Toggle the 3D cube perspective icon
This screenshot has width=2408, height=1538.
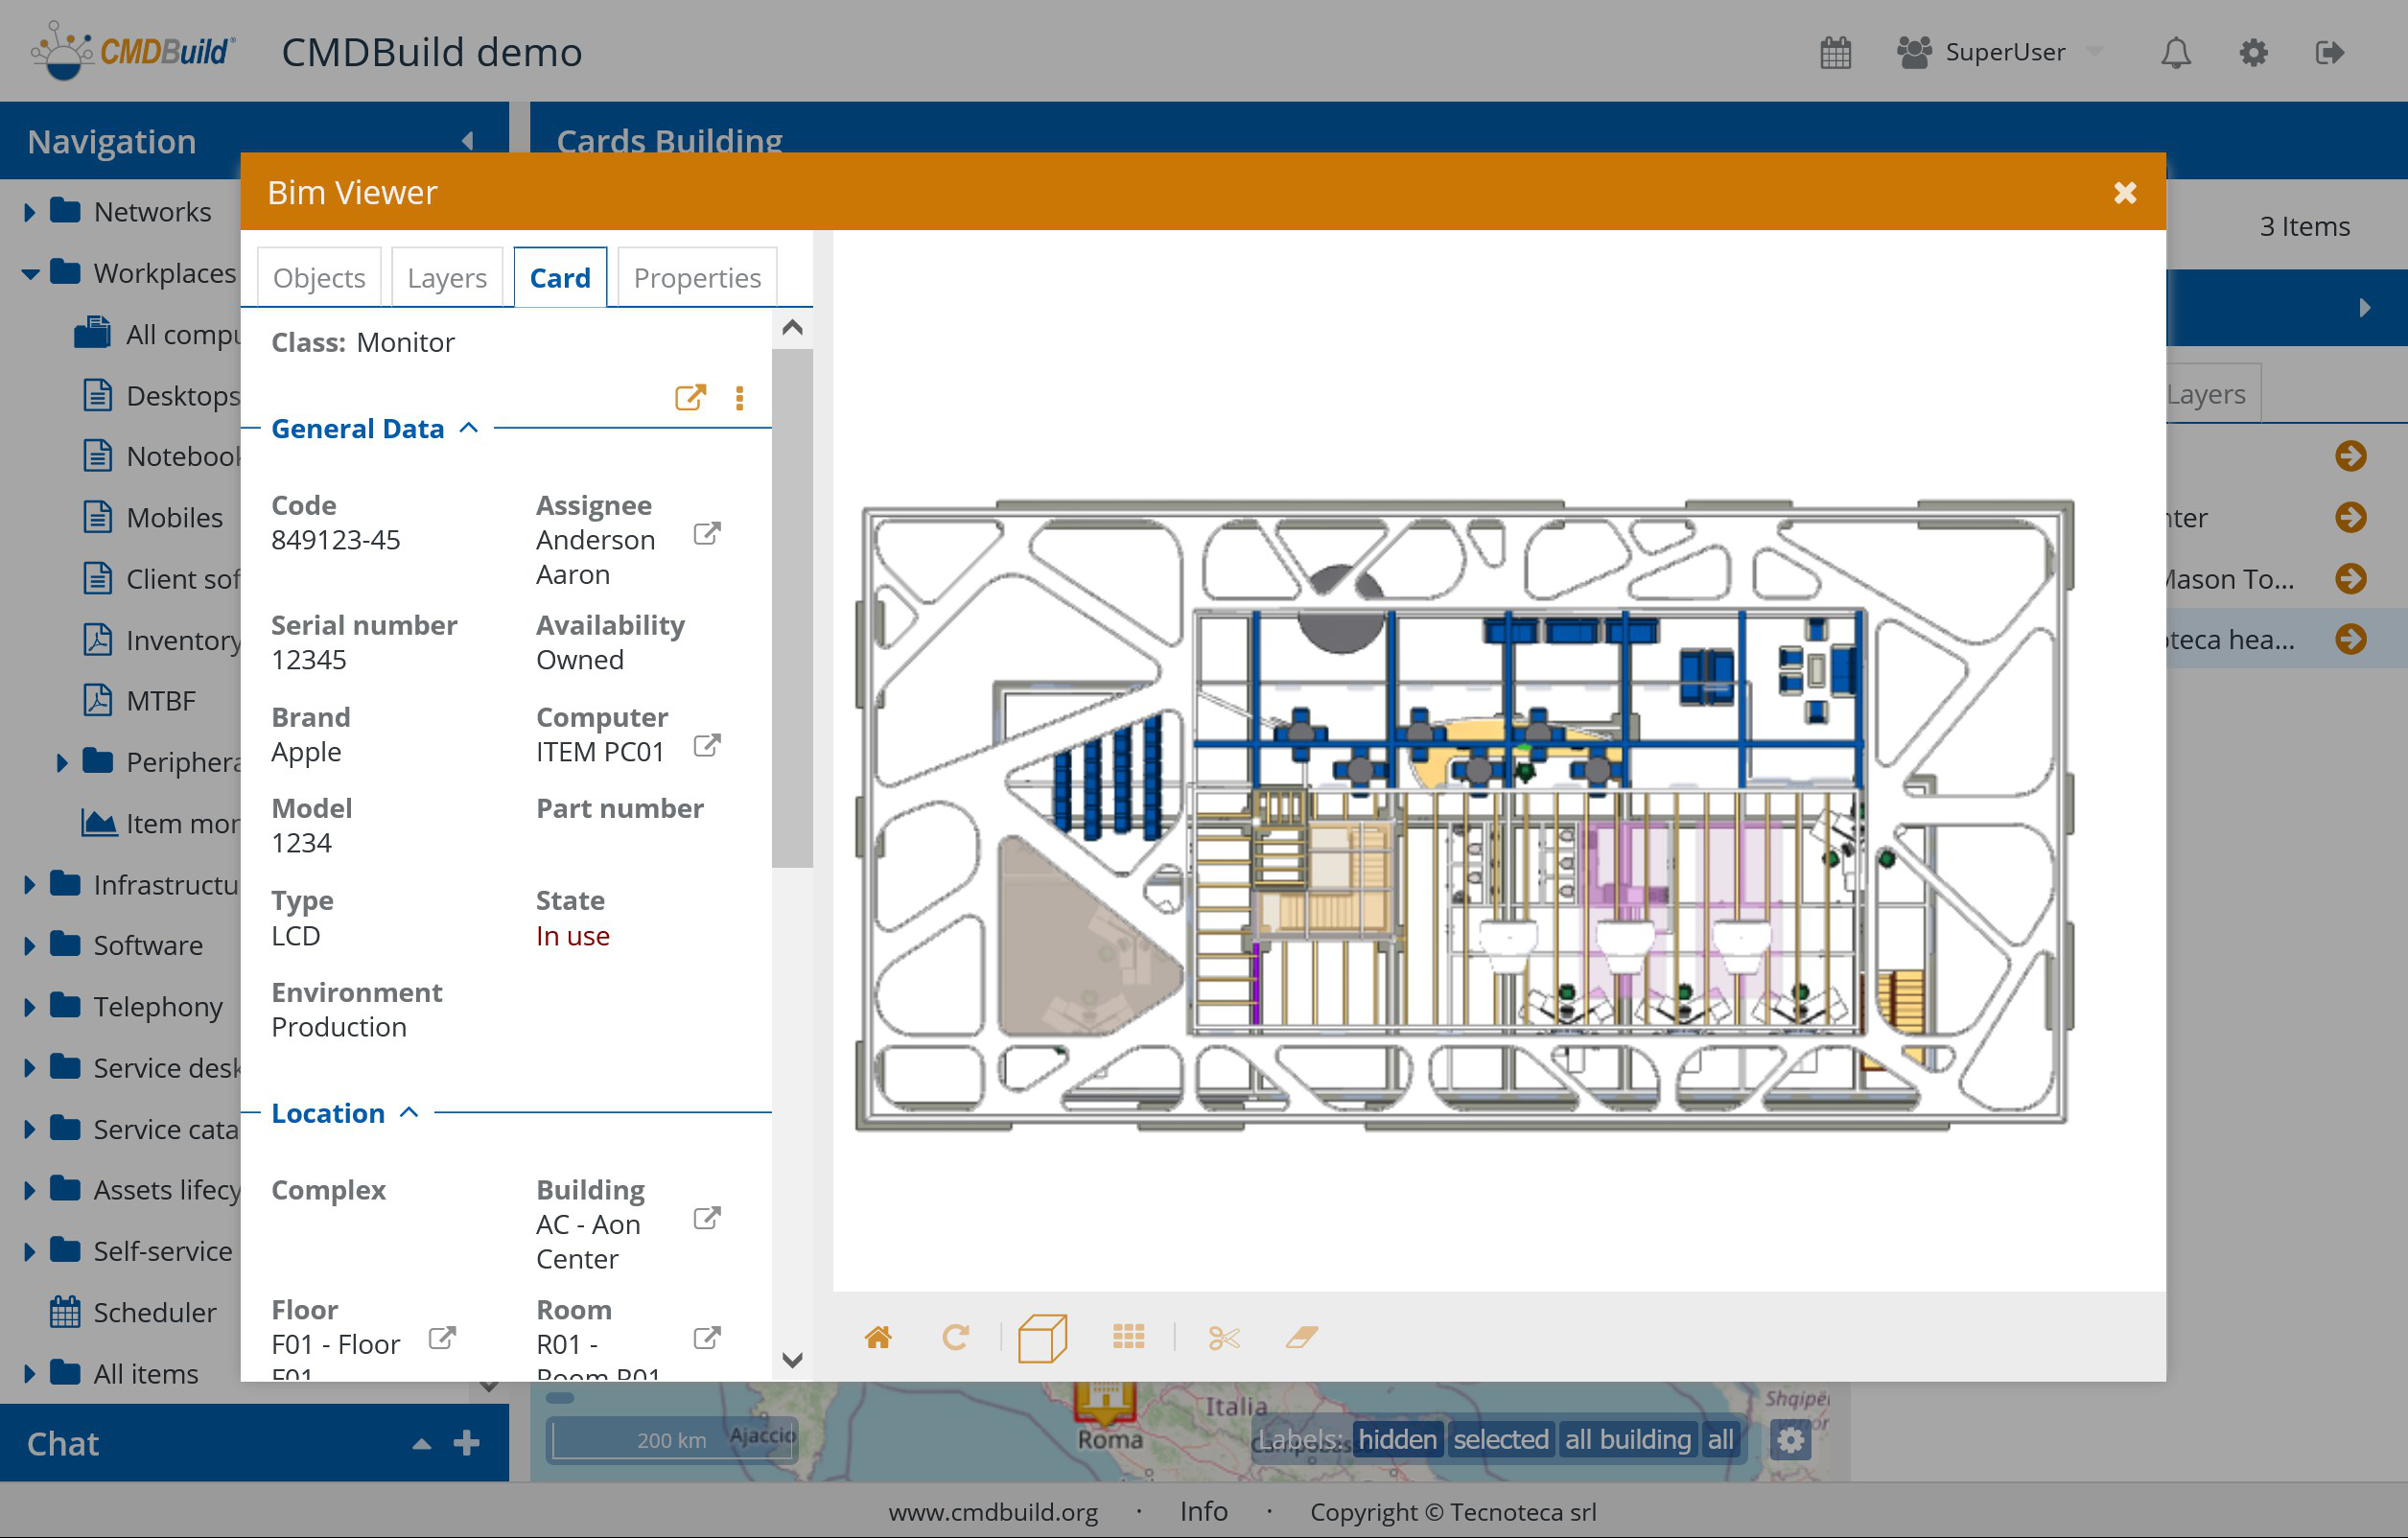1042,1337
